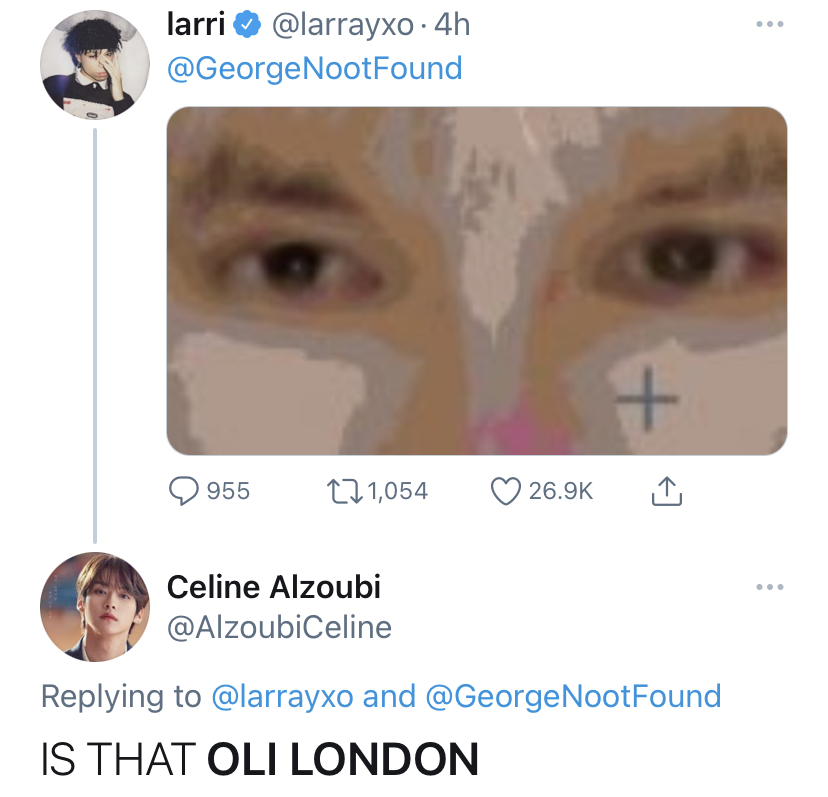Click the 4h tweet timestamp
This screenshot has height=797, width=828.
(452, 25)
